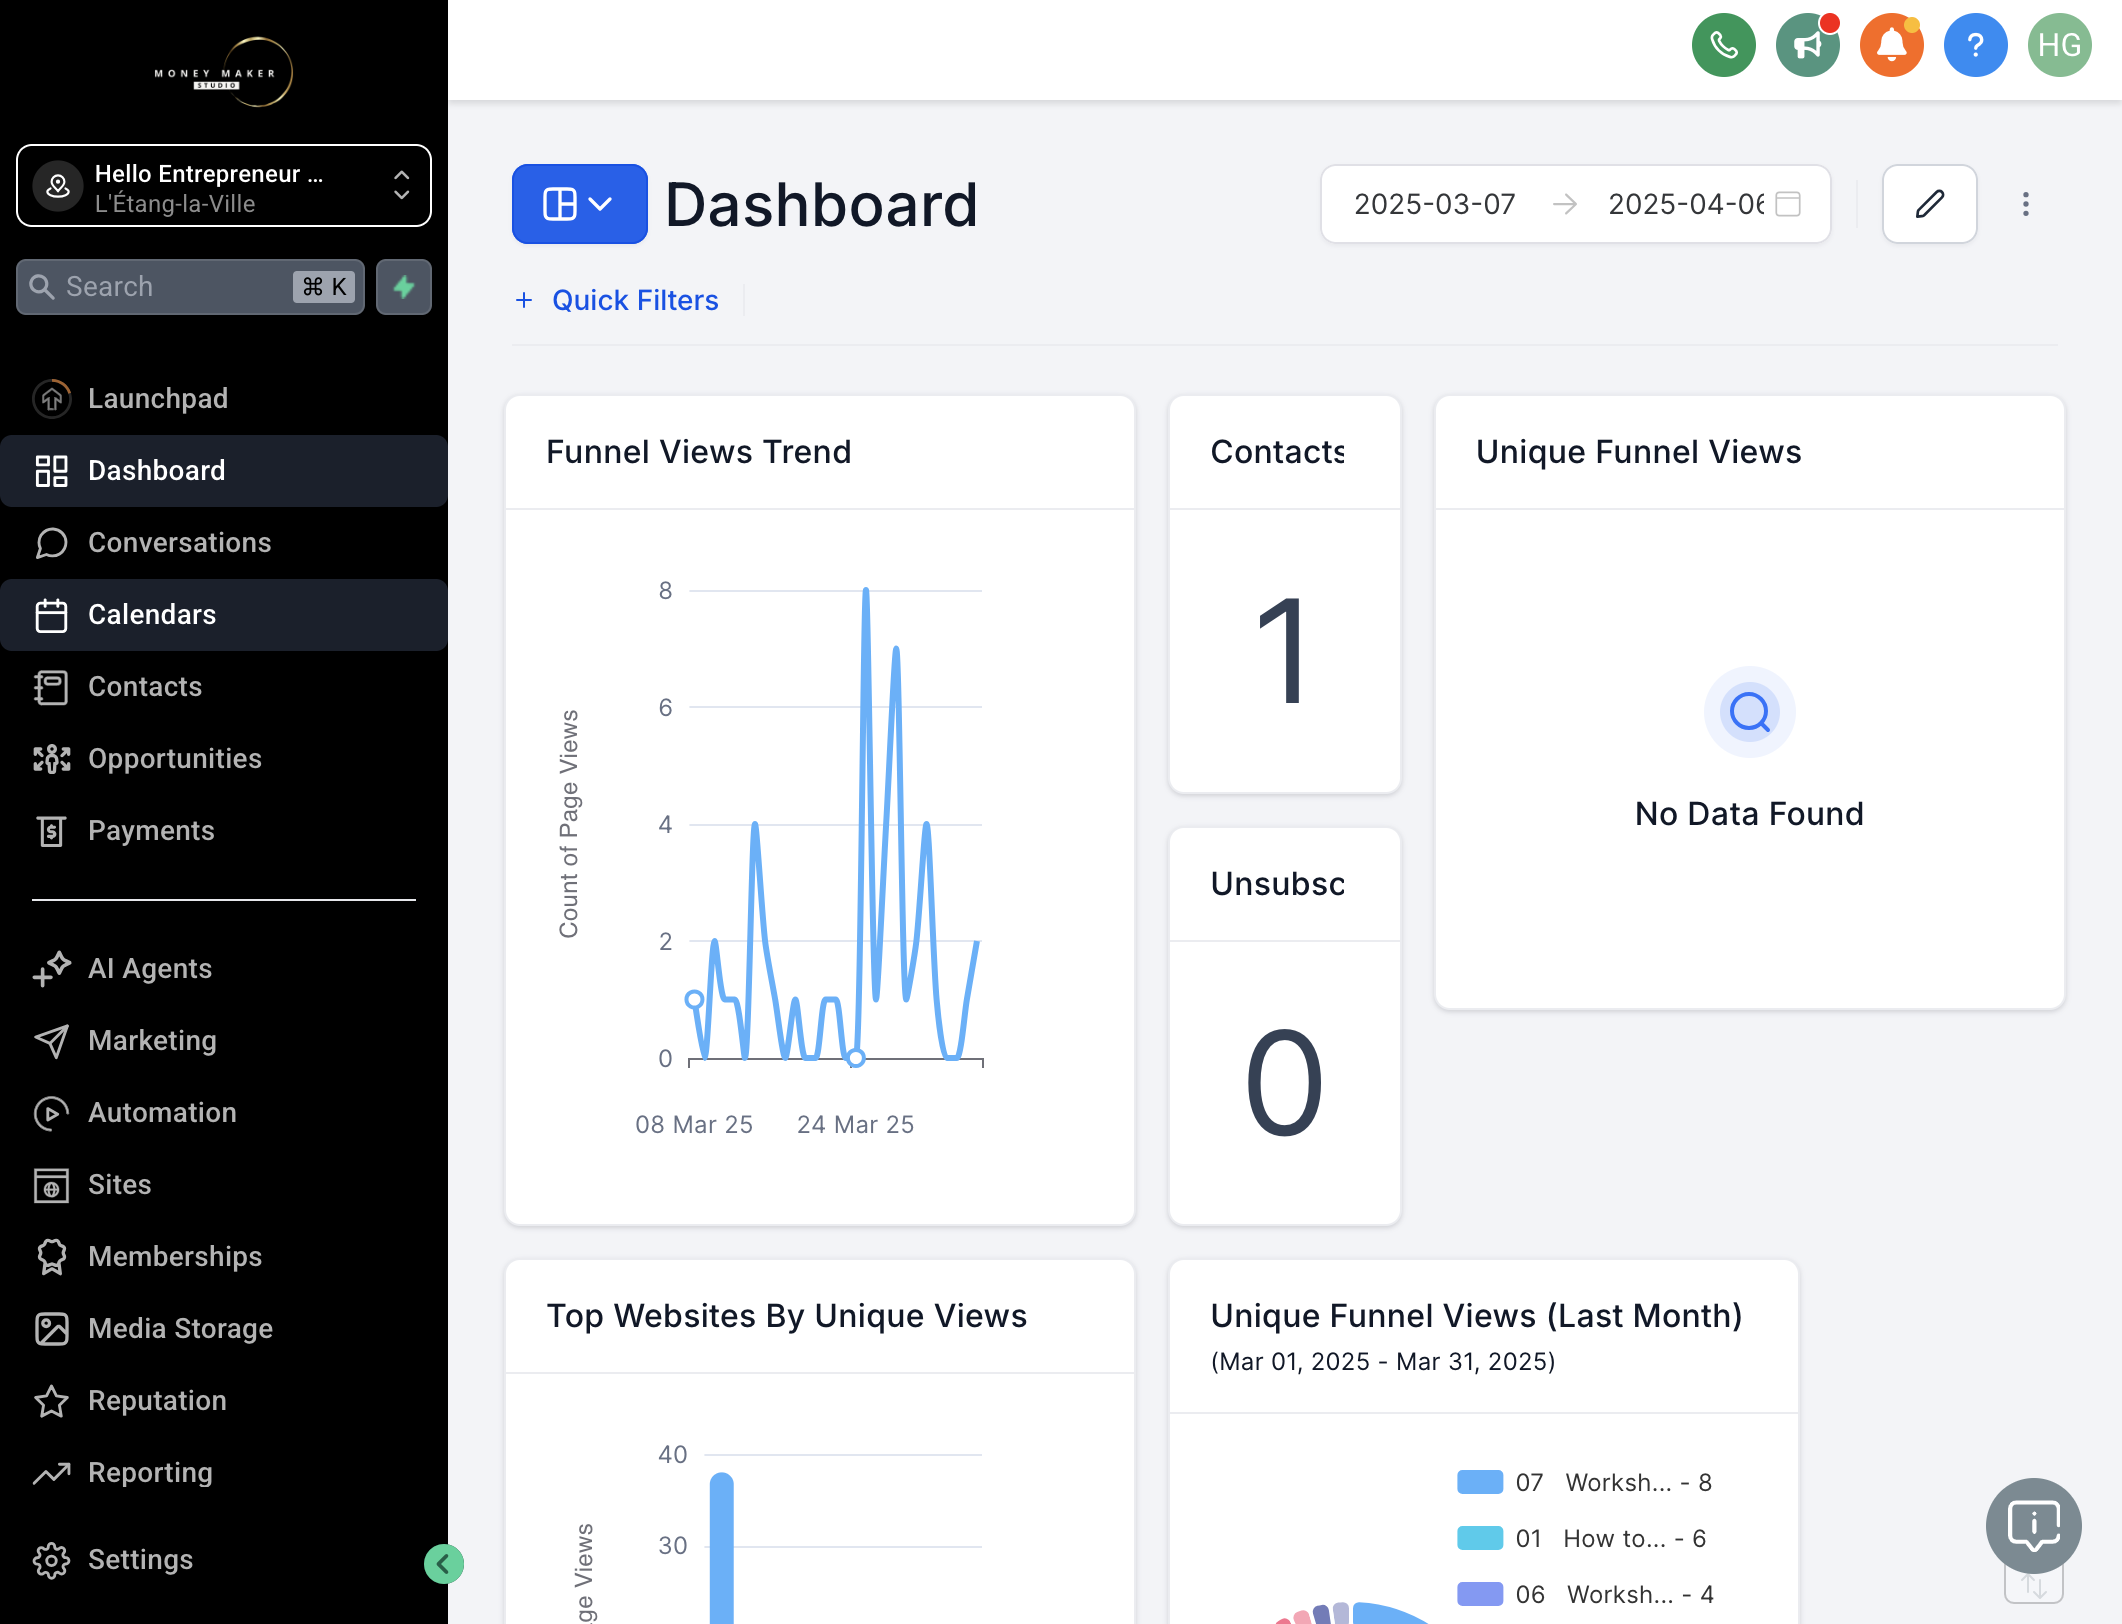Screen dimensions: 2122x1624
Task: Click the 2025-03-07 start date field
Action: [1434, 204]
